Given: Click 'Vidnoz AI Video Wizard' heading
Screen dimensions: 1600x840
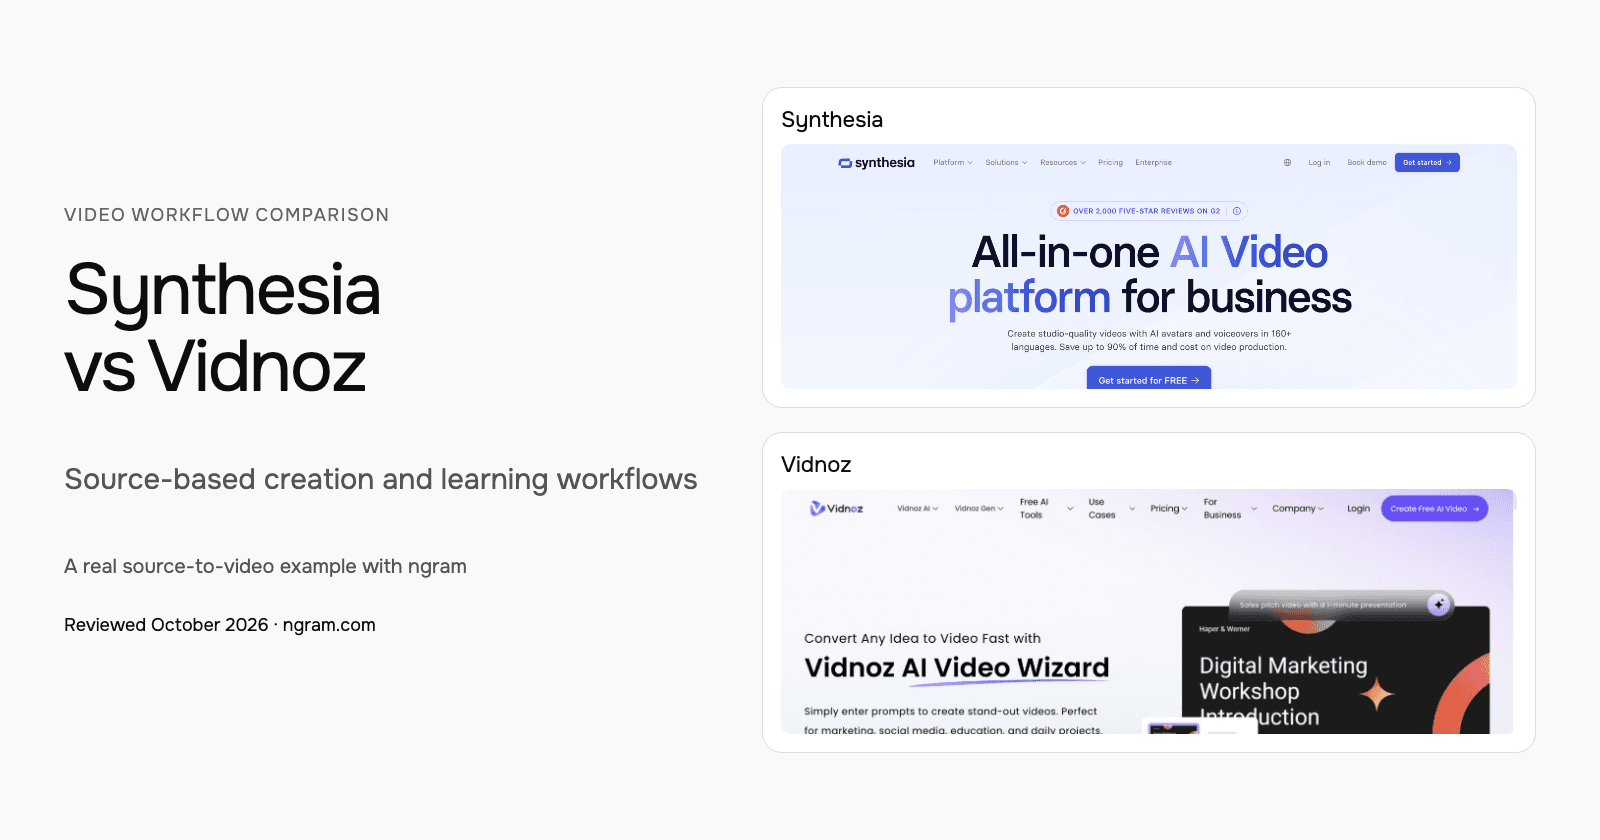Looking at the screenshot, I should click(957, 668).
